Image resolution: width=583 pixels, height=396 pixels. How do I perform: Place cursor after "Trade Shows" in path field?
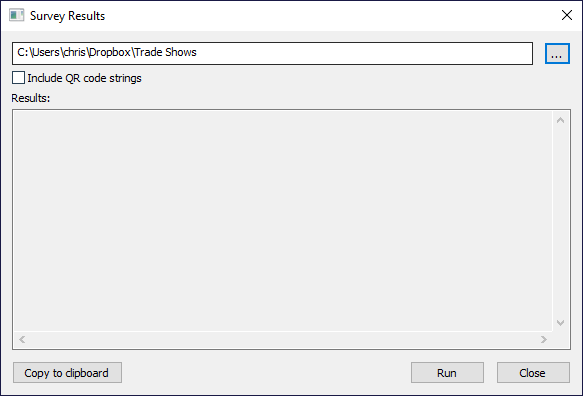(197, 52)
